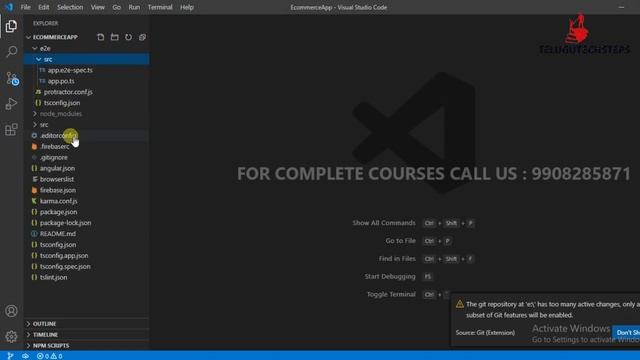The height and width of the screenshot is (360, 640).
Task: Click Go to File shortcut text
Action: [x=400, y=241]
